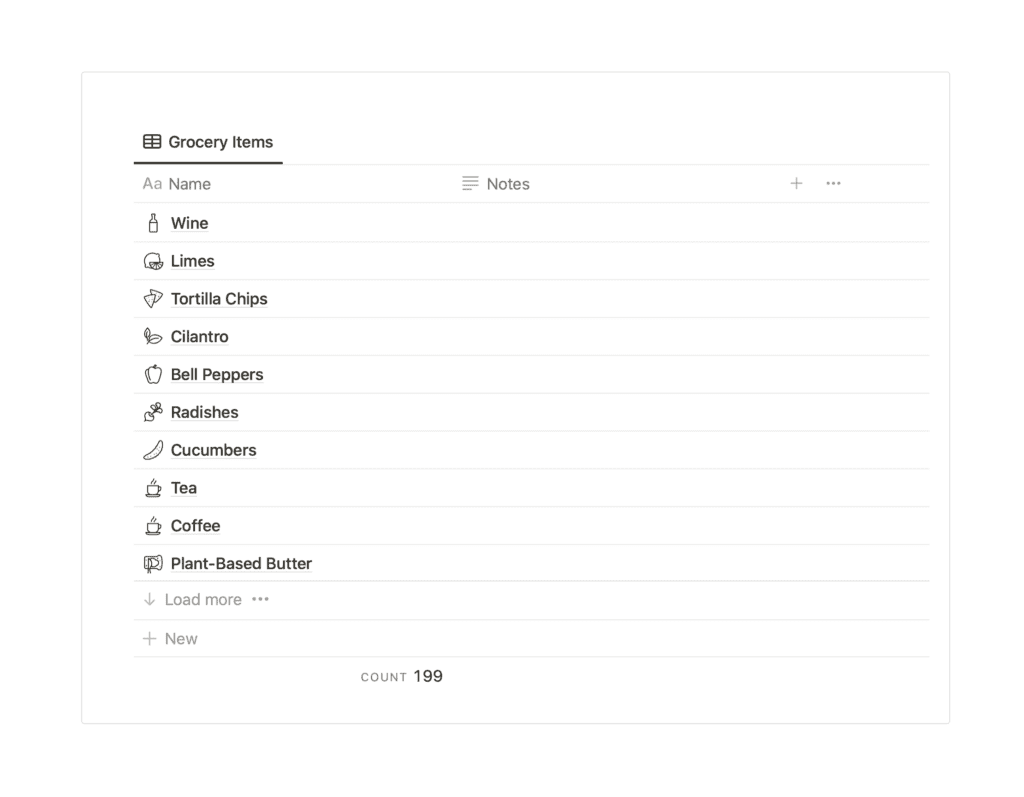Add a new property with the plus icon

coord(796,183)
